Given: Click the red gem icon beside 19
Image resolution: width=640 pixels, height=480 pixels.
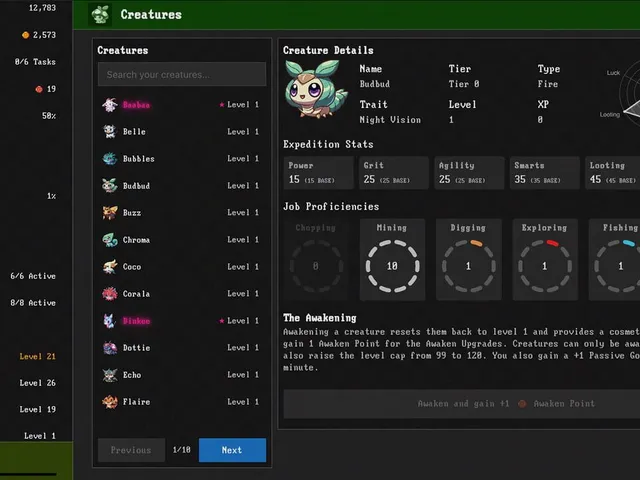Looking at the screenshot, I should [39, 89].
